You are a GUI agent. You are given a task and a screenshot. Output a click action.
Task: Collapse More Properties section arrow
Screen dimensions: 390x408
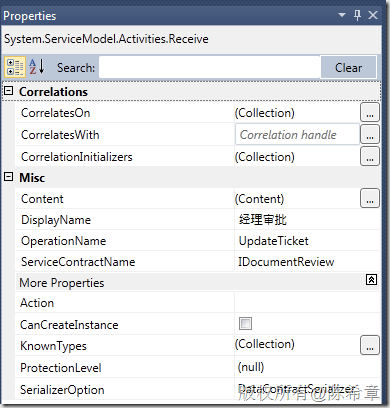371,280
